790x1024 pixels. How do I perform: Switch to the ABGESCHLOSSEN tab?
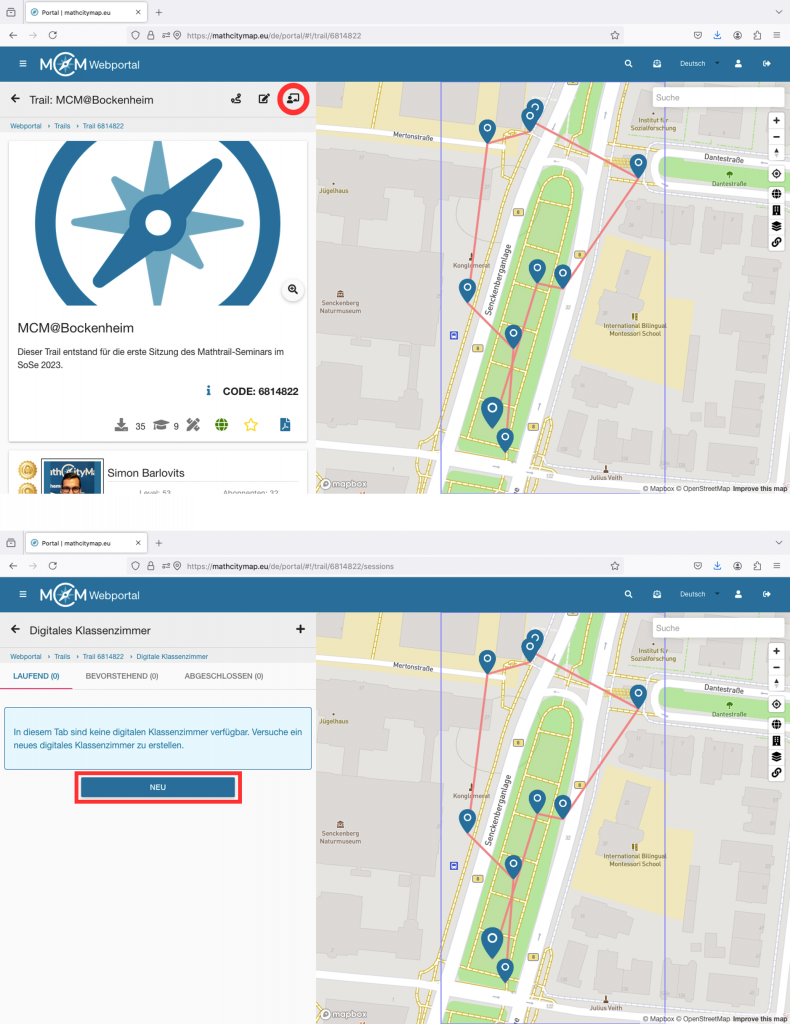tap(223, 676)
